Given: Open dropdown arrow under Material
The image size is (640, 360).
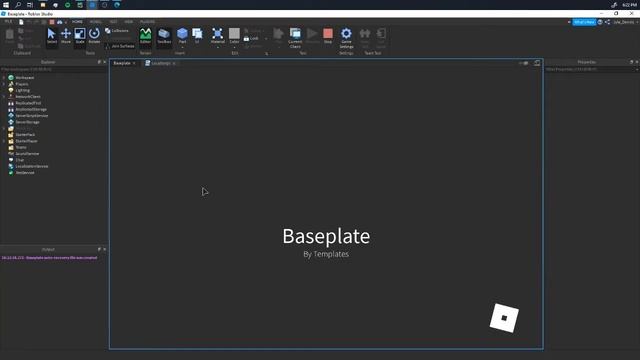Looking at the screenshot, I should [218, 47].
